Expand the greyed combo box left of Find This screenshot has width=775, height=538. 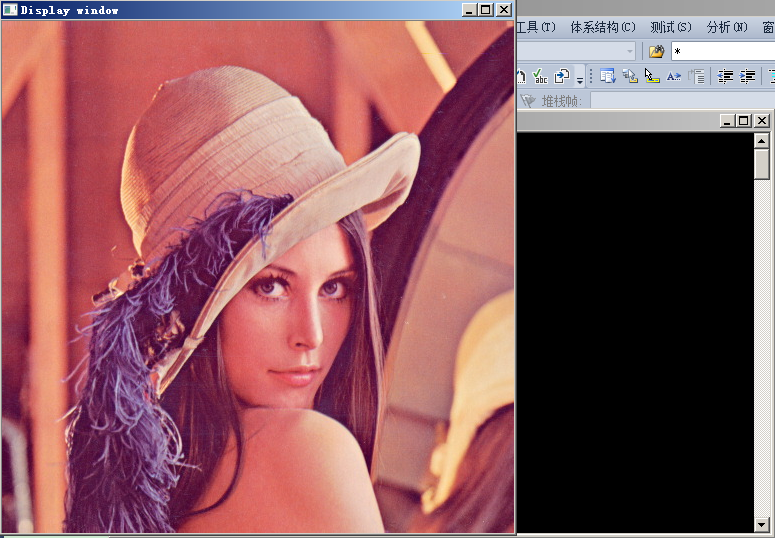pos(630,51)
